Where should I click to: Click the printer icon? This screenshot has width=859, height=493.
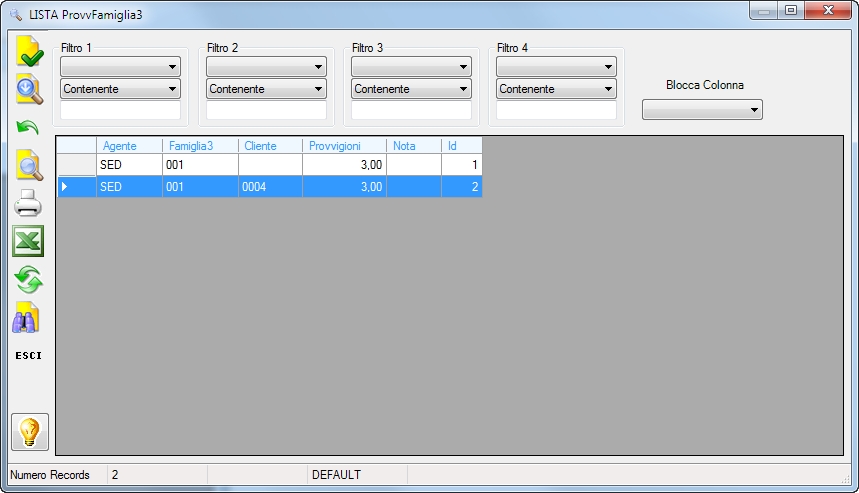27,203
